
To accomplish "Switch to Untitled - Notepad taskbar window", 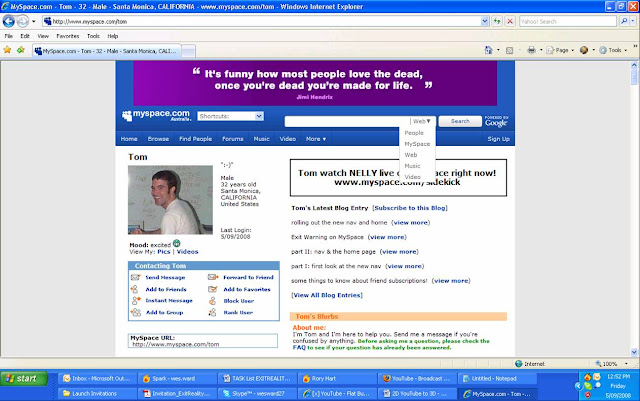I will 497,379.
